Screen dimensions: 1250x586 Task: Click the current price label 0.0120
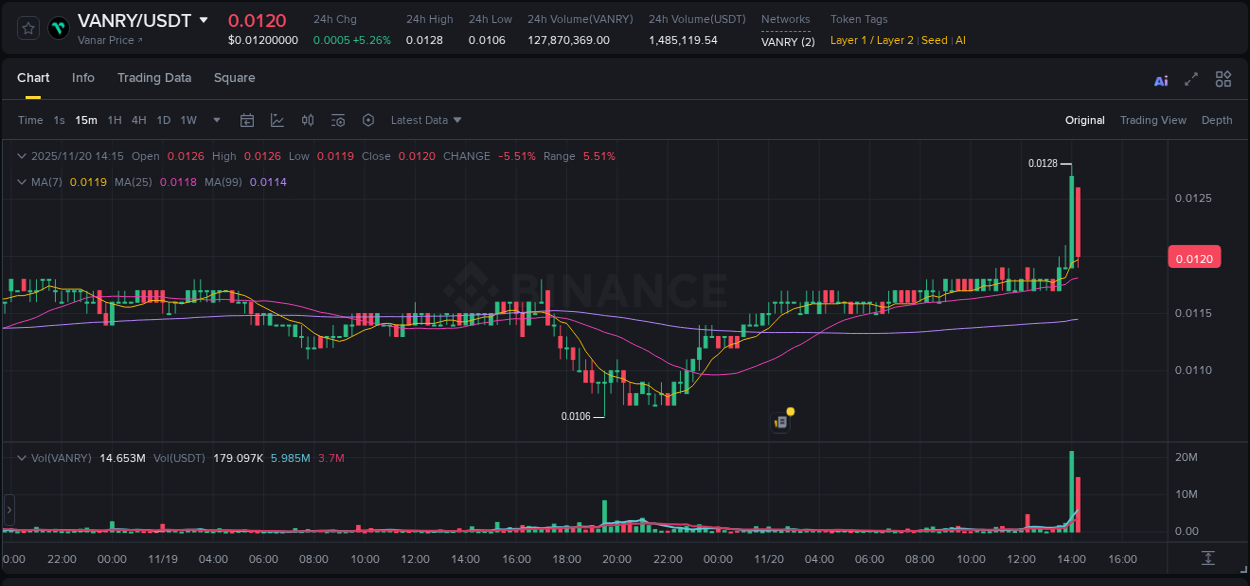tap(1194, 257)
